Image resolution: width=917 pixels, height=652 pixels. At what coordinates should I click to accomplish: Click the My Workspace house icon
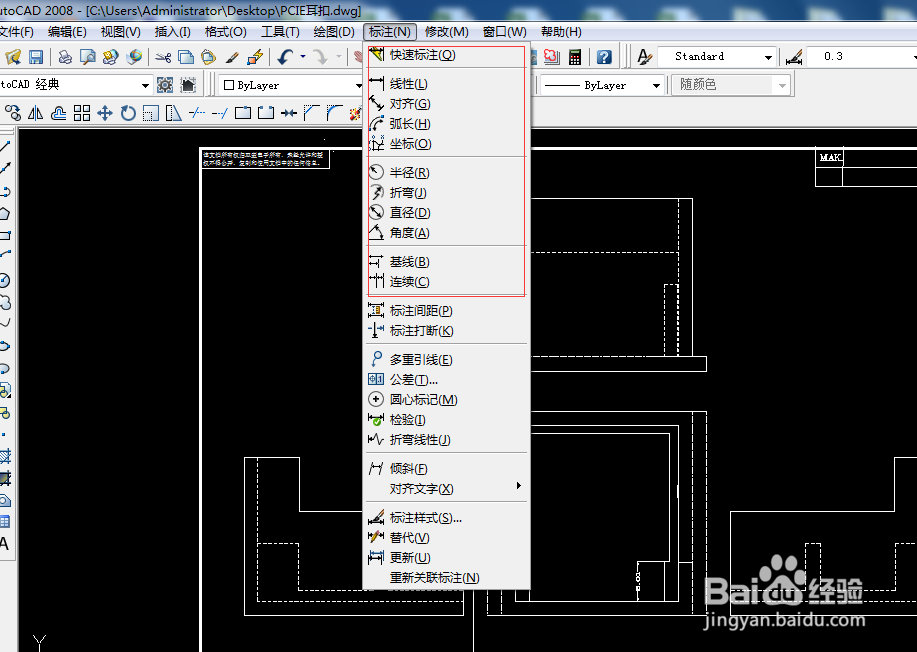188,85
